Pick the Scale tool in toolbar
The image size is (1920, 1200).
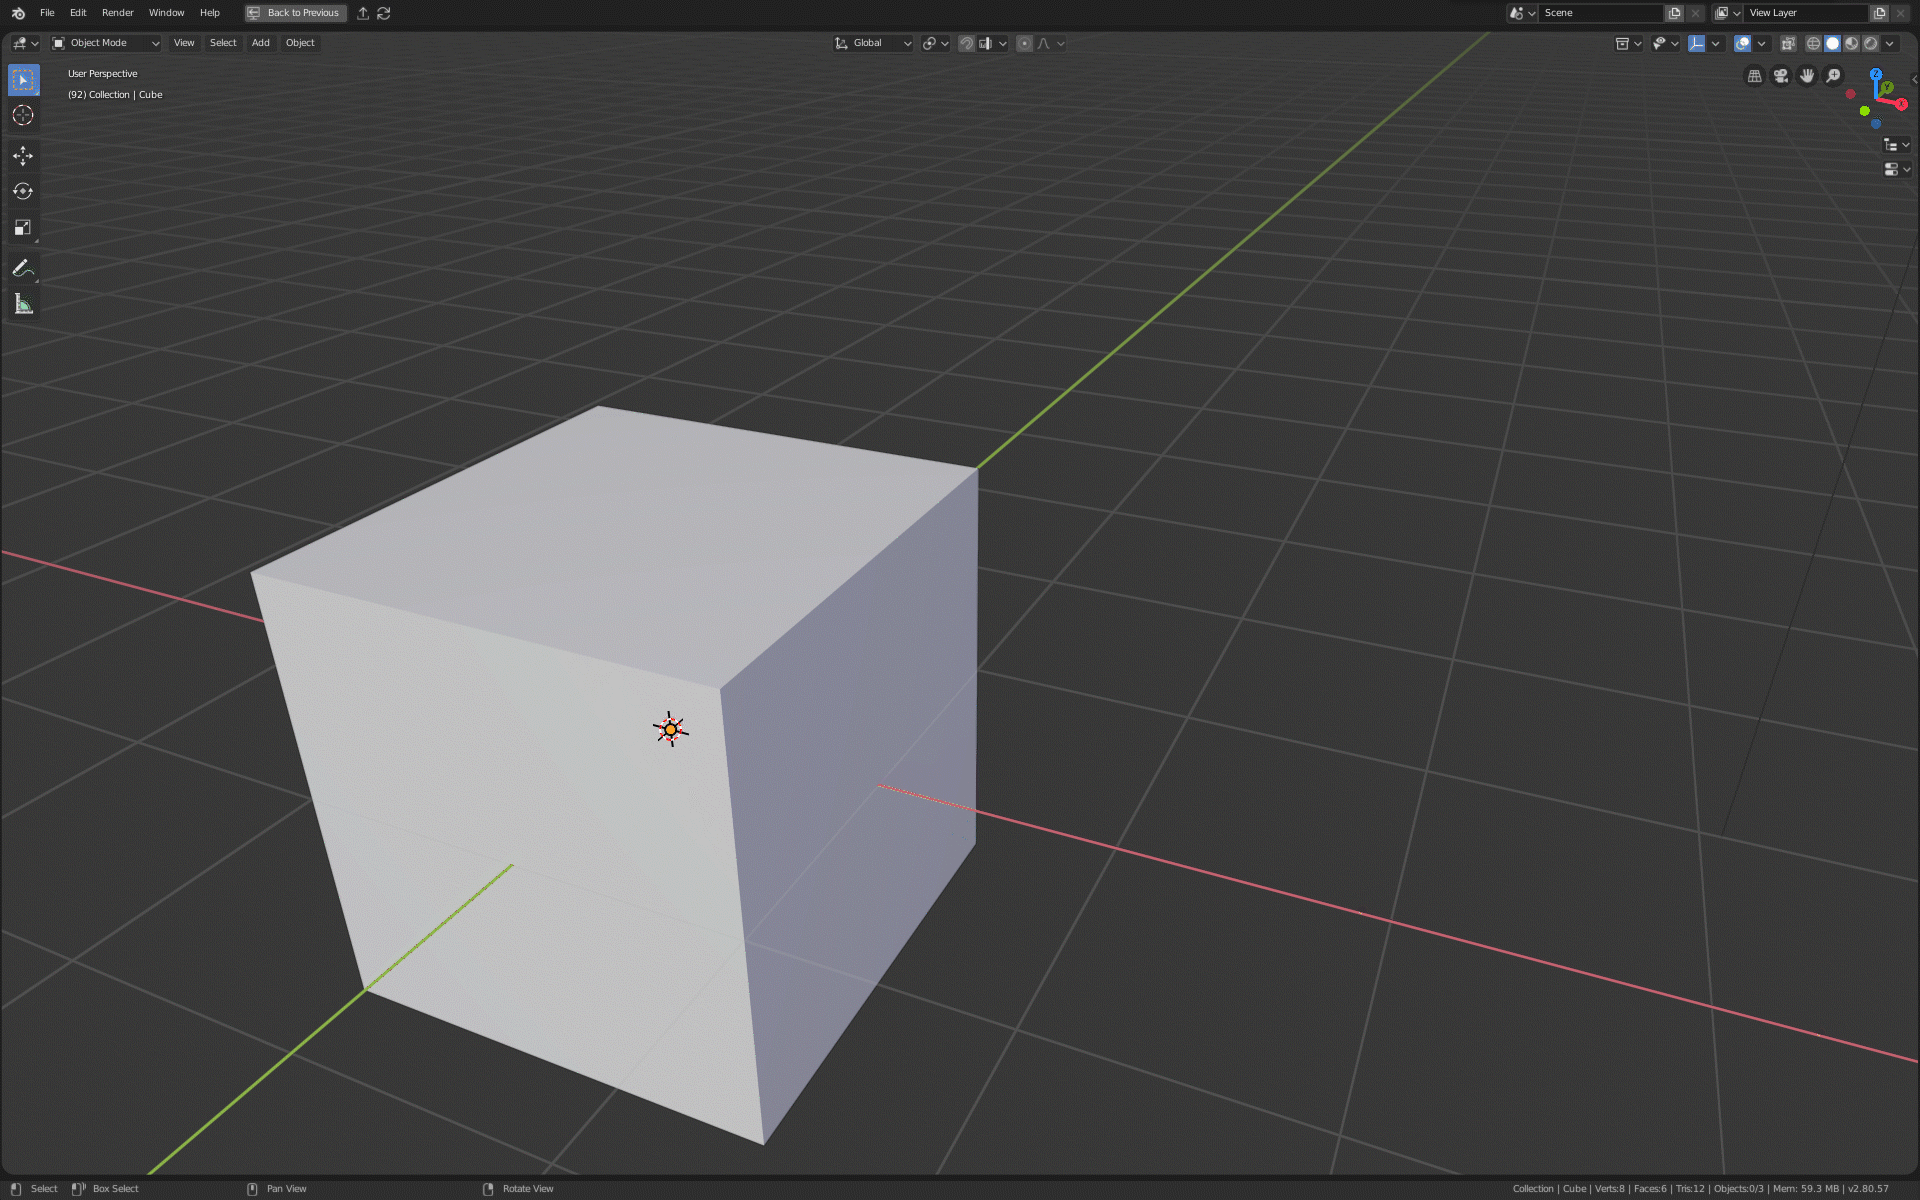pos(23,228)
